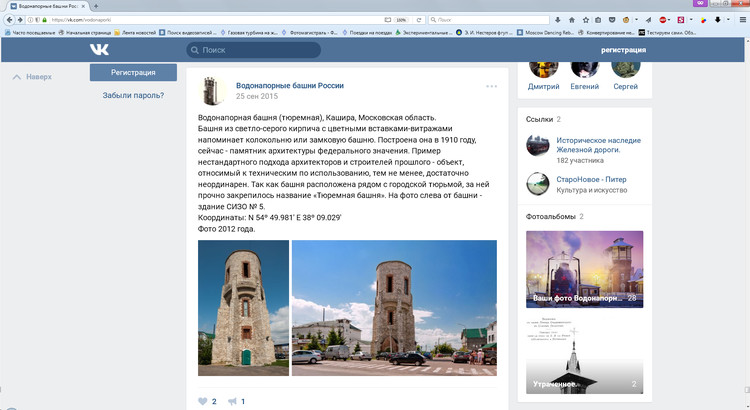This screenshot has height=410, width=750.
Task: Open a new browser tab with plus
Action: 96,6
